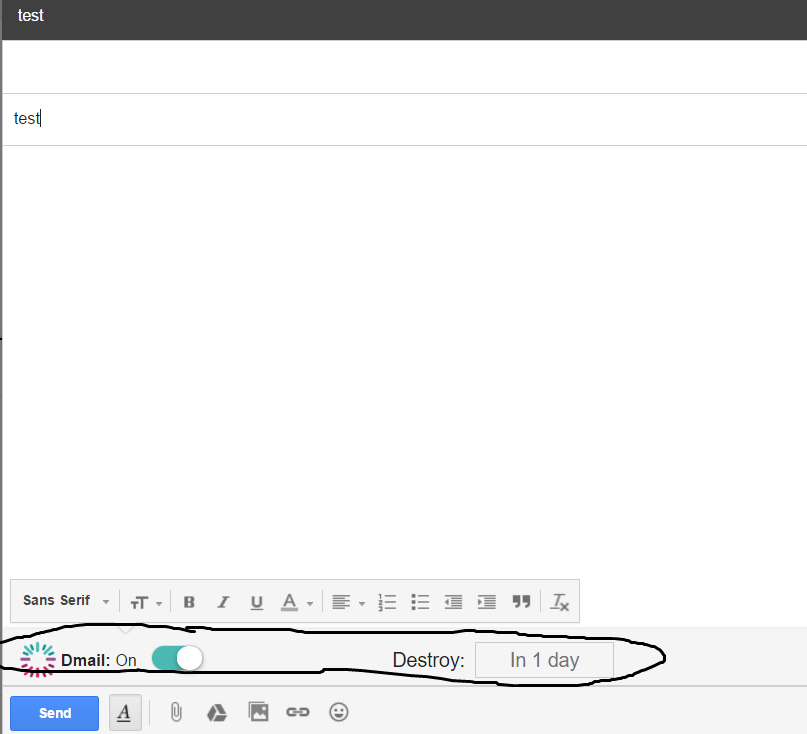
Task: Open the Destroy 'In 1 day' dropdown
Action: tap(545, 660)
